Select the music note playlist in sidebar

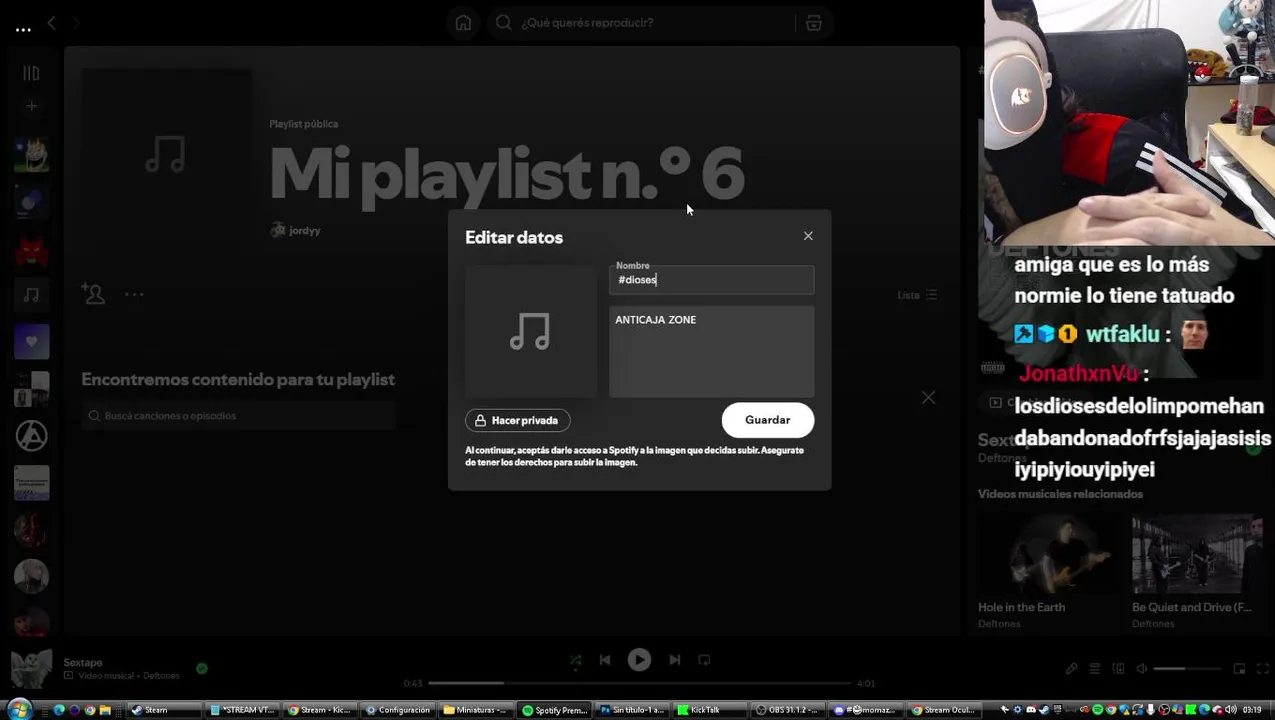coord(31,295)
